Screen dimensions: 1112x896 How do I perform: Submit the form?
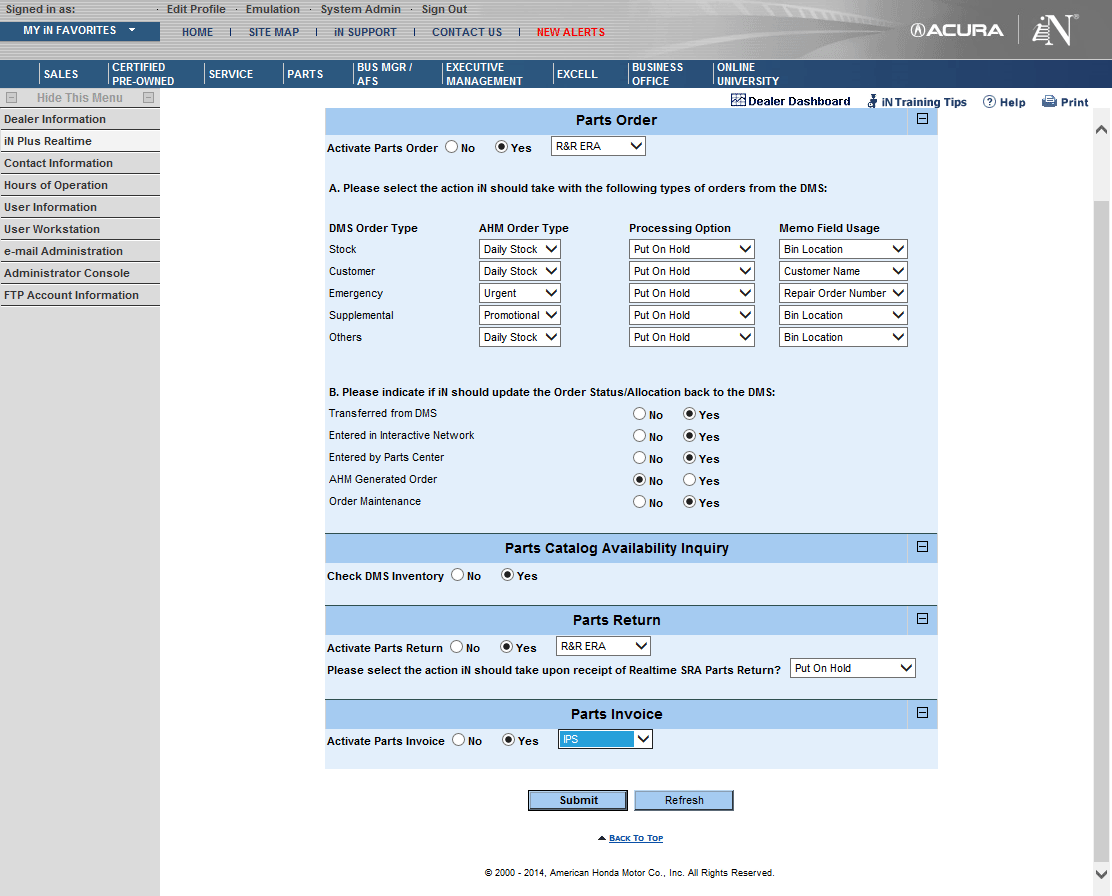[x=578, y=800]
